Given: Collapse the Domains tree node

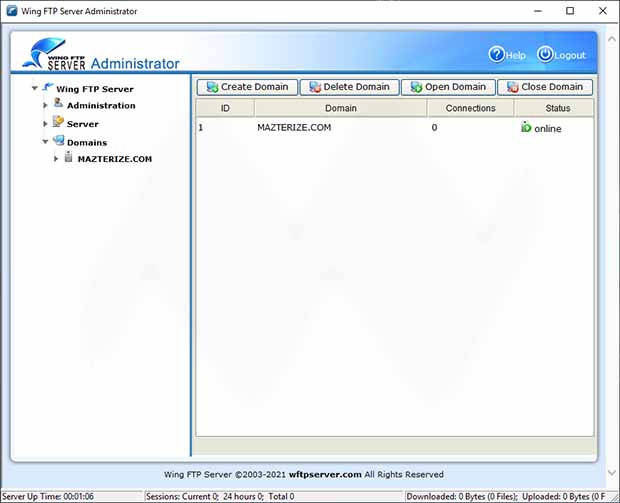Looking at the screenshot, I should click(x=45, y=142).
